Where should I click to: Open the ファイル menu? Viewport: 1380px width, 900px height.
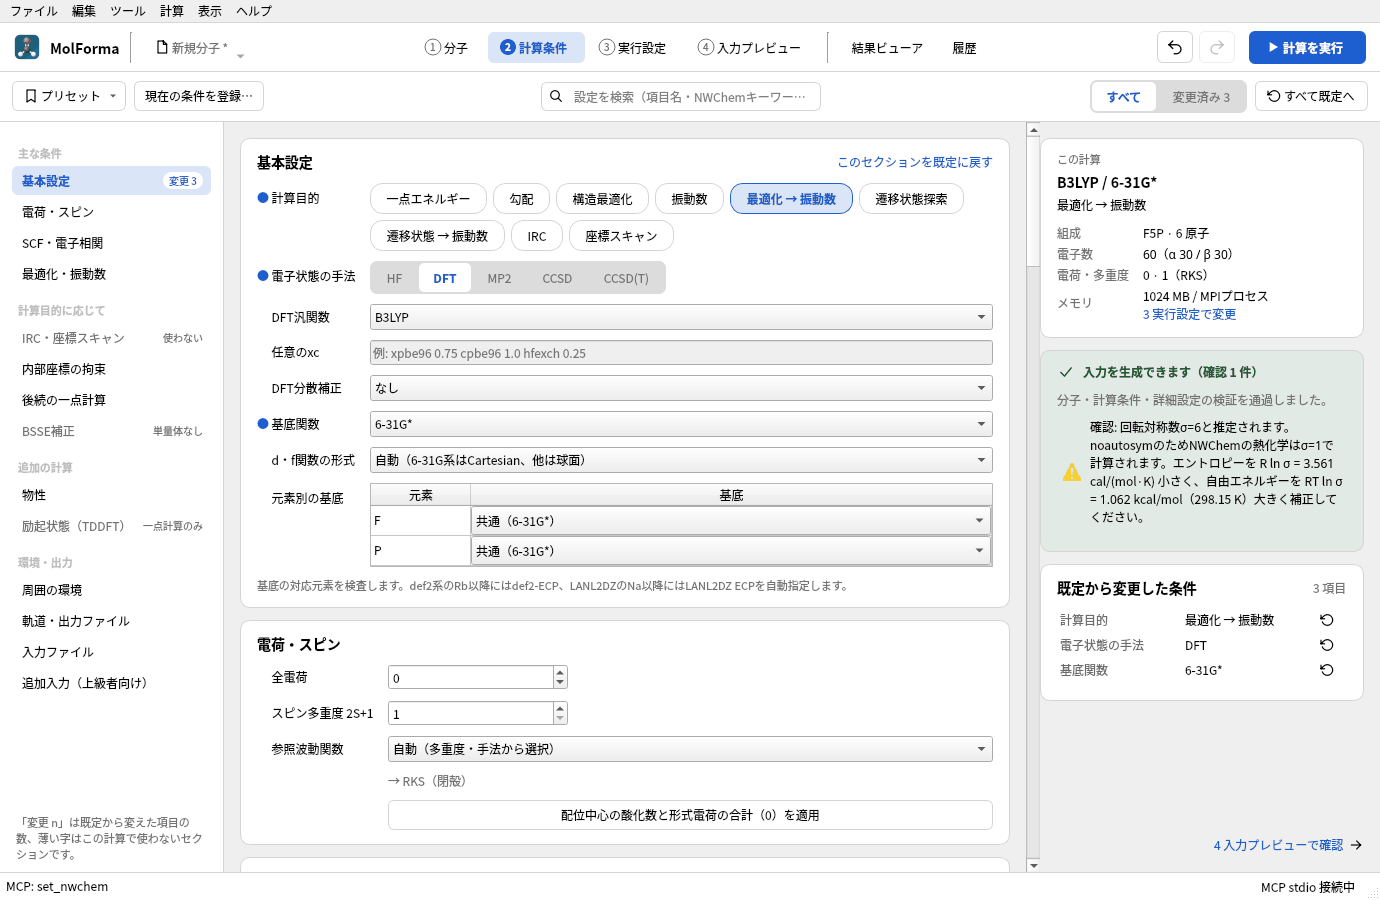34,11
